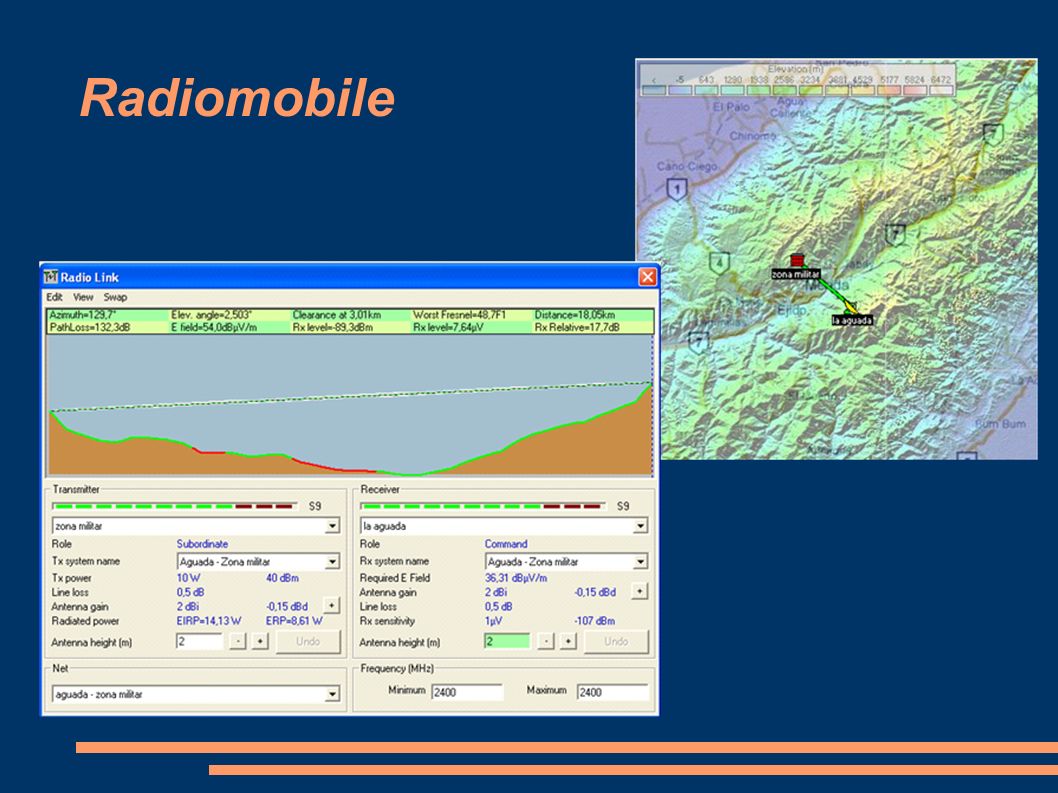Click the Elev. angle=2,503° readout
Image resolution: width=1058 pixels, height=793 pixels.
pyautogui.click(x=212, y=315)
